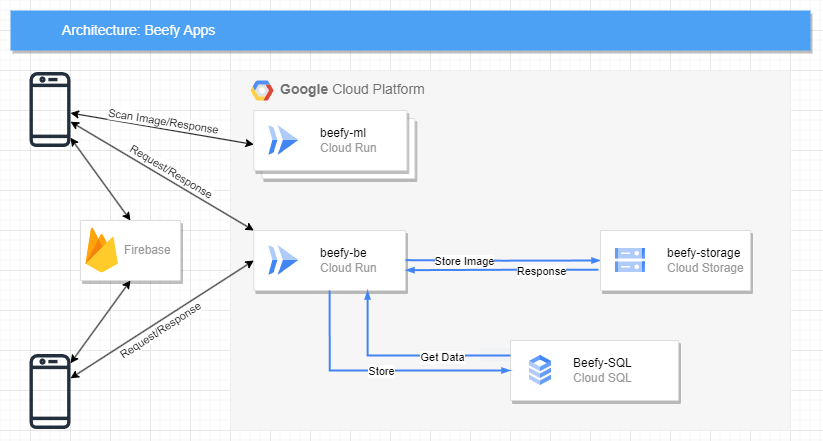Screen dimensions: 823x441
Task: Select the Firebase flame icon
Action: (x=102, y=250)
